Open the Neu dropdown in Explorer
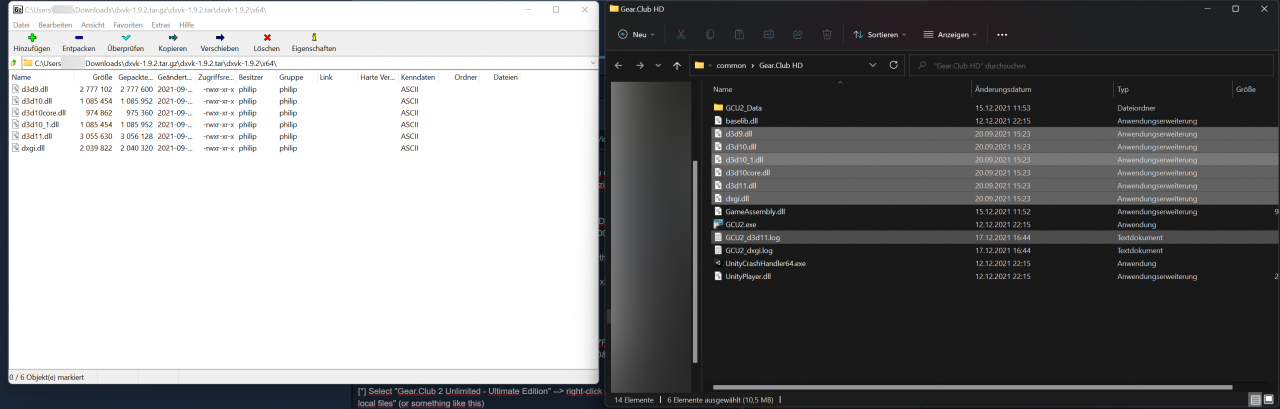This screenshot has width=1280, height=409. [637, 34]
